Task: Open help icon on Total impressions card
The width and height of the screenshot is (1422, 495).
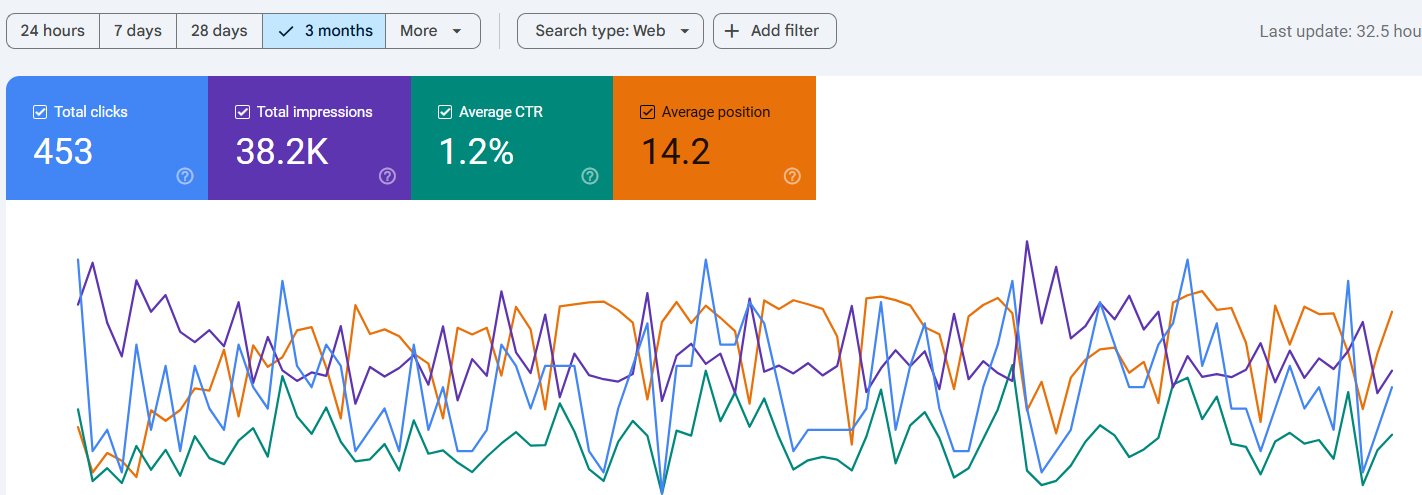Action: (x=387, y=176)
